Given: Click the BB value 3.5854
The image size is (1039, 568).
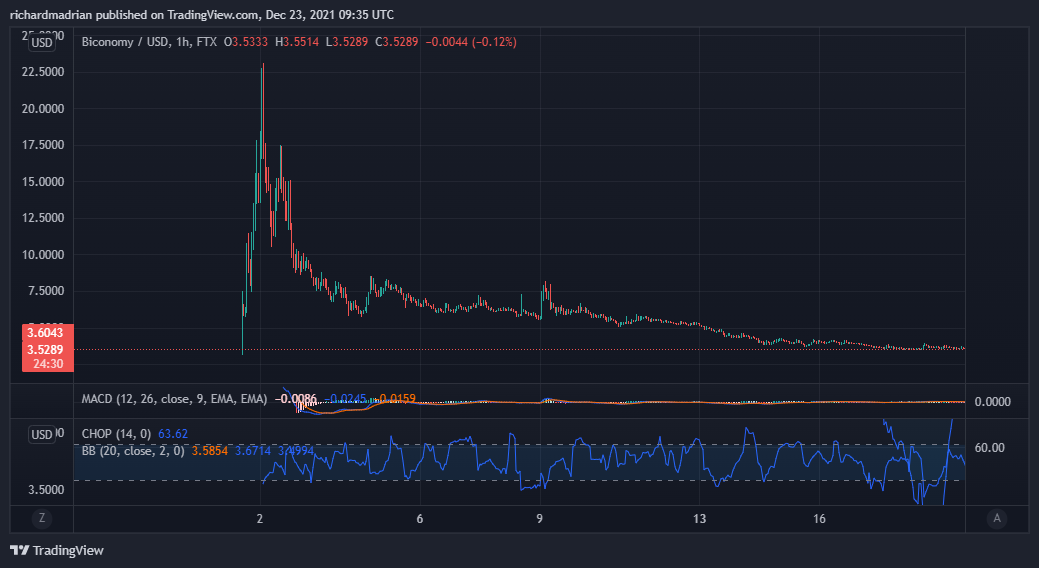Looking at the screenshot, I should (210, 451).
